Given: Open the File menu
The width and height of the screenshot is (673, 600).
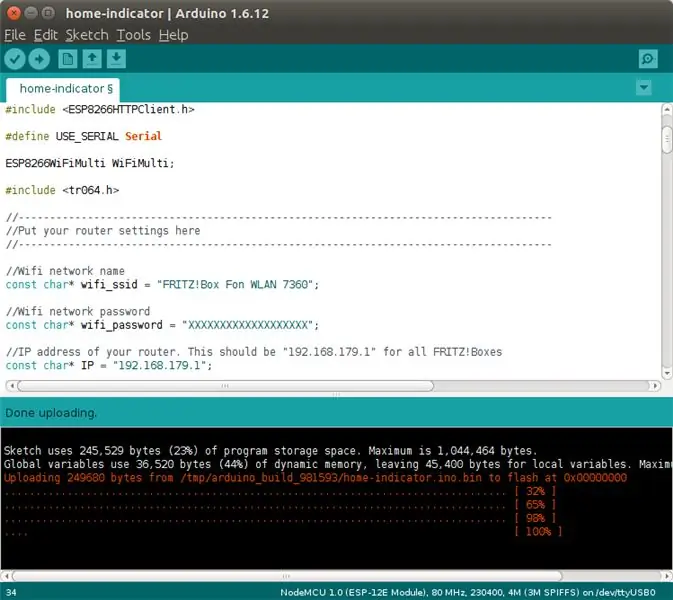Looking at the screenshot, I should [15, 35].
